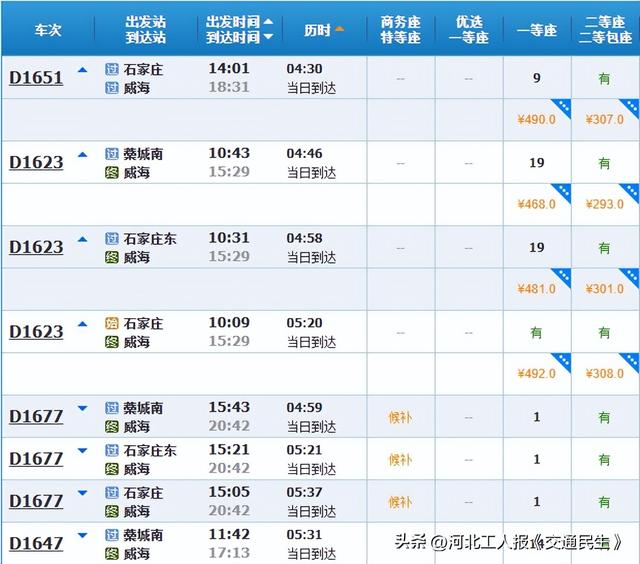Sort by 出发时间 column header
This screenshot has width=640, height=564.
pyautogui.click(x=239, y=21)
